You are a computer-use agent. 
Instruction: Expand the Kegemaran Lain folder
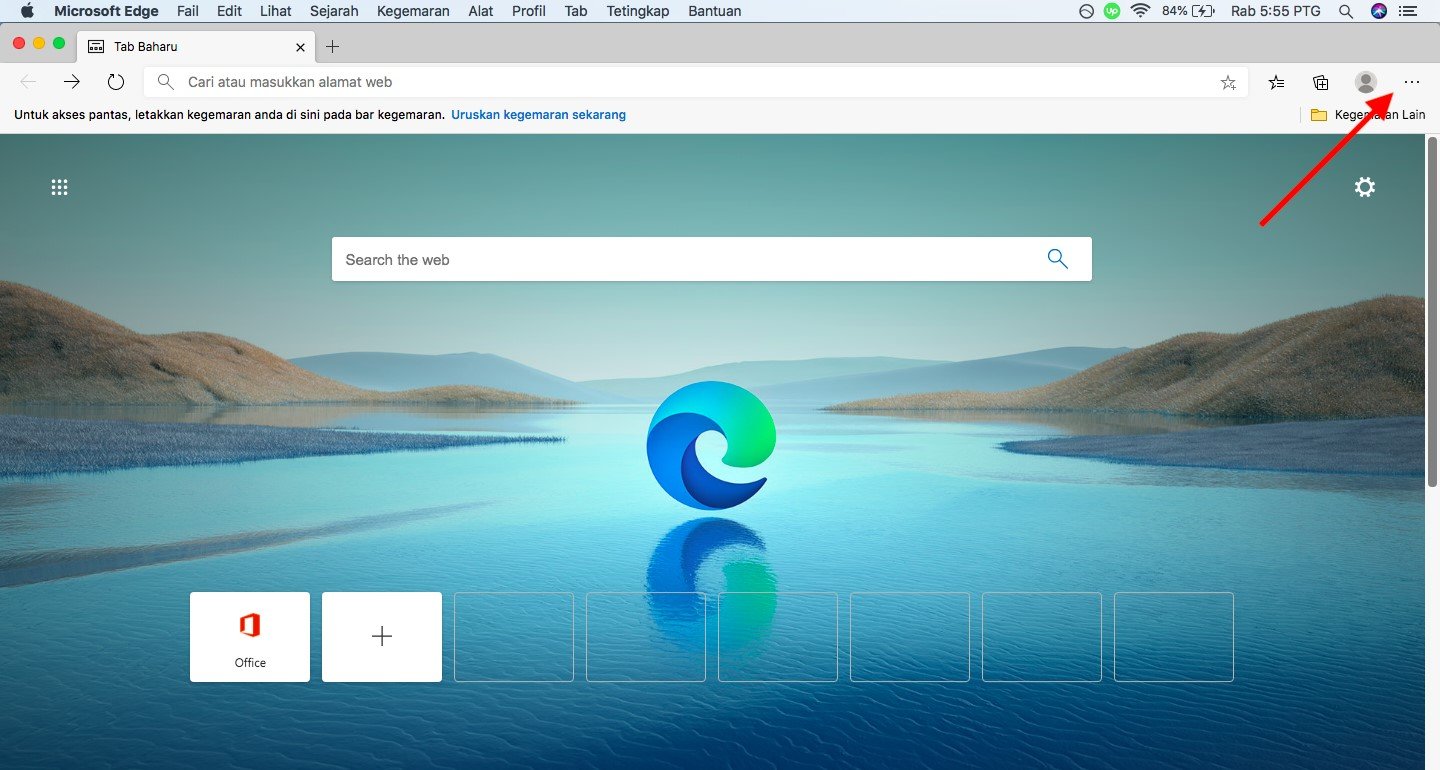tap(1368, 115)
